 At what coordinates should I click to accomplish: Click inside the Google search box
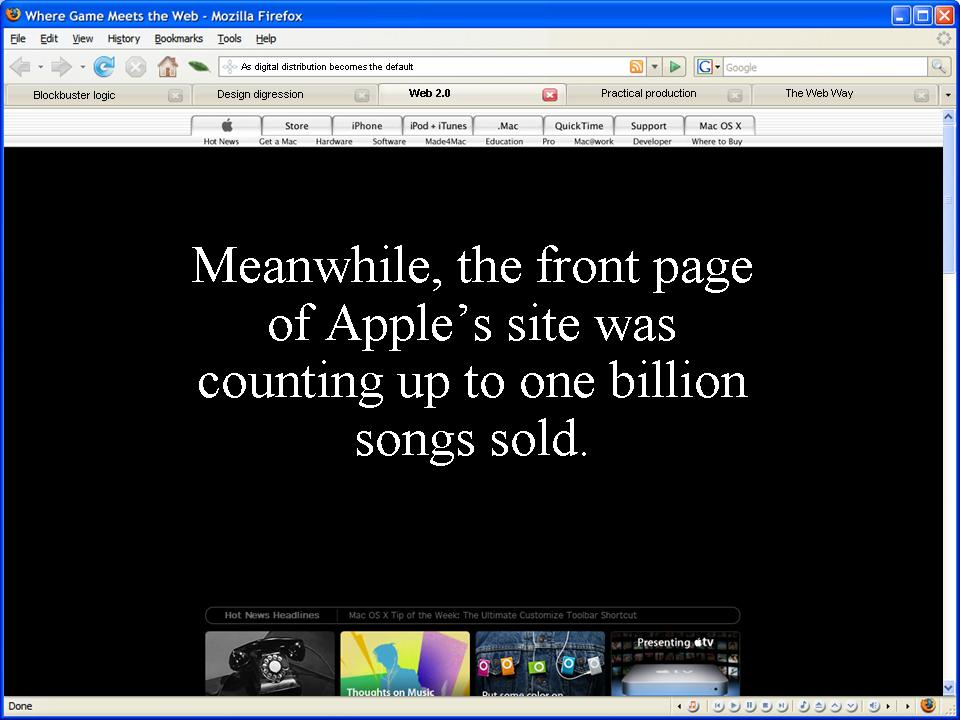click(825, 67)
